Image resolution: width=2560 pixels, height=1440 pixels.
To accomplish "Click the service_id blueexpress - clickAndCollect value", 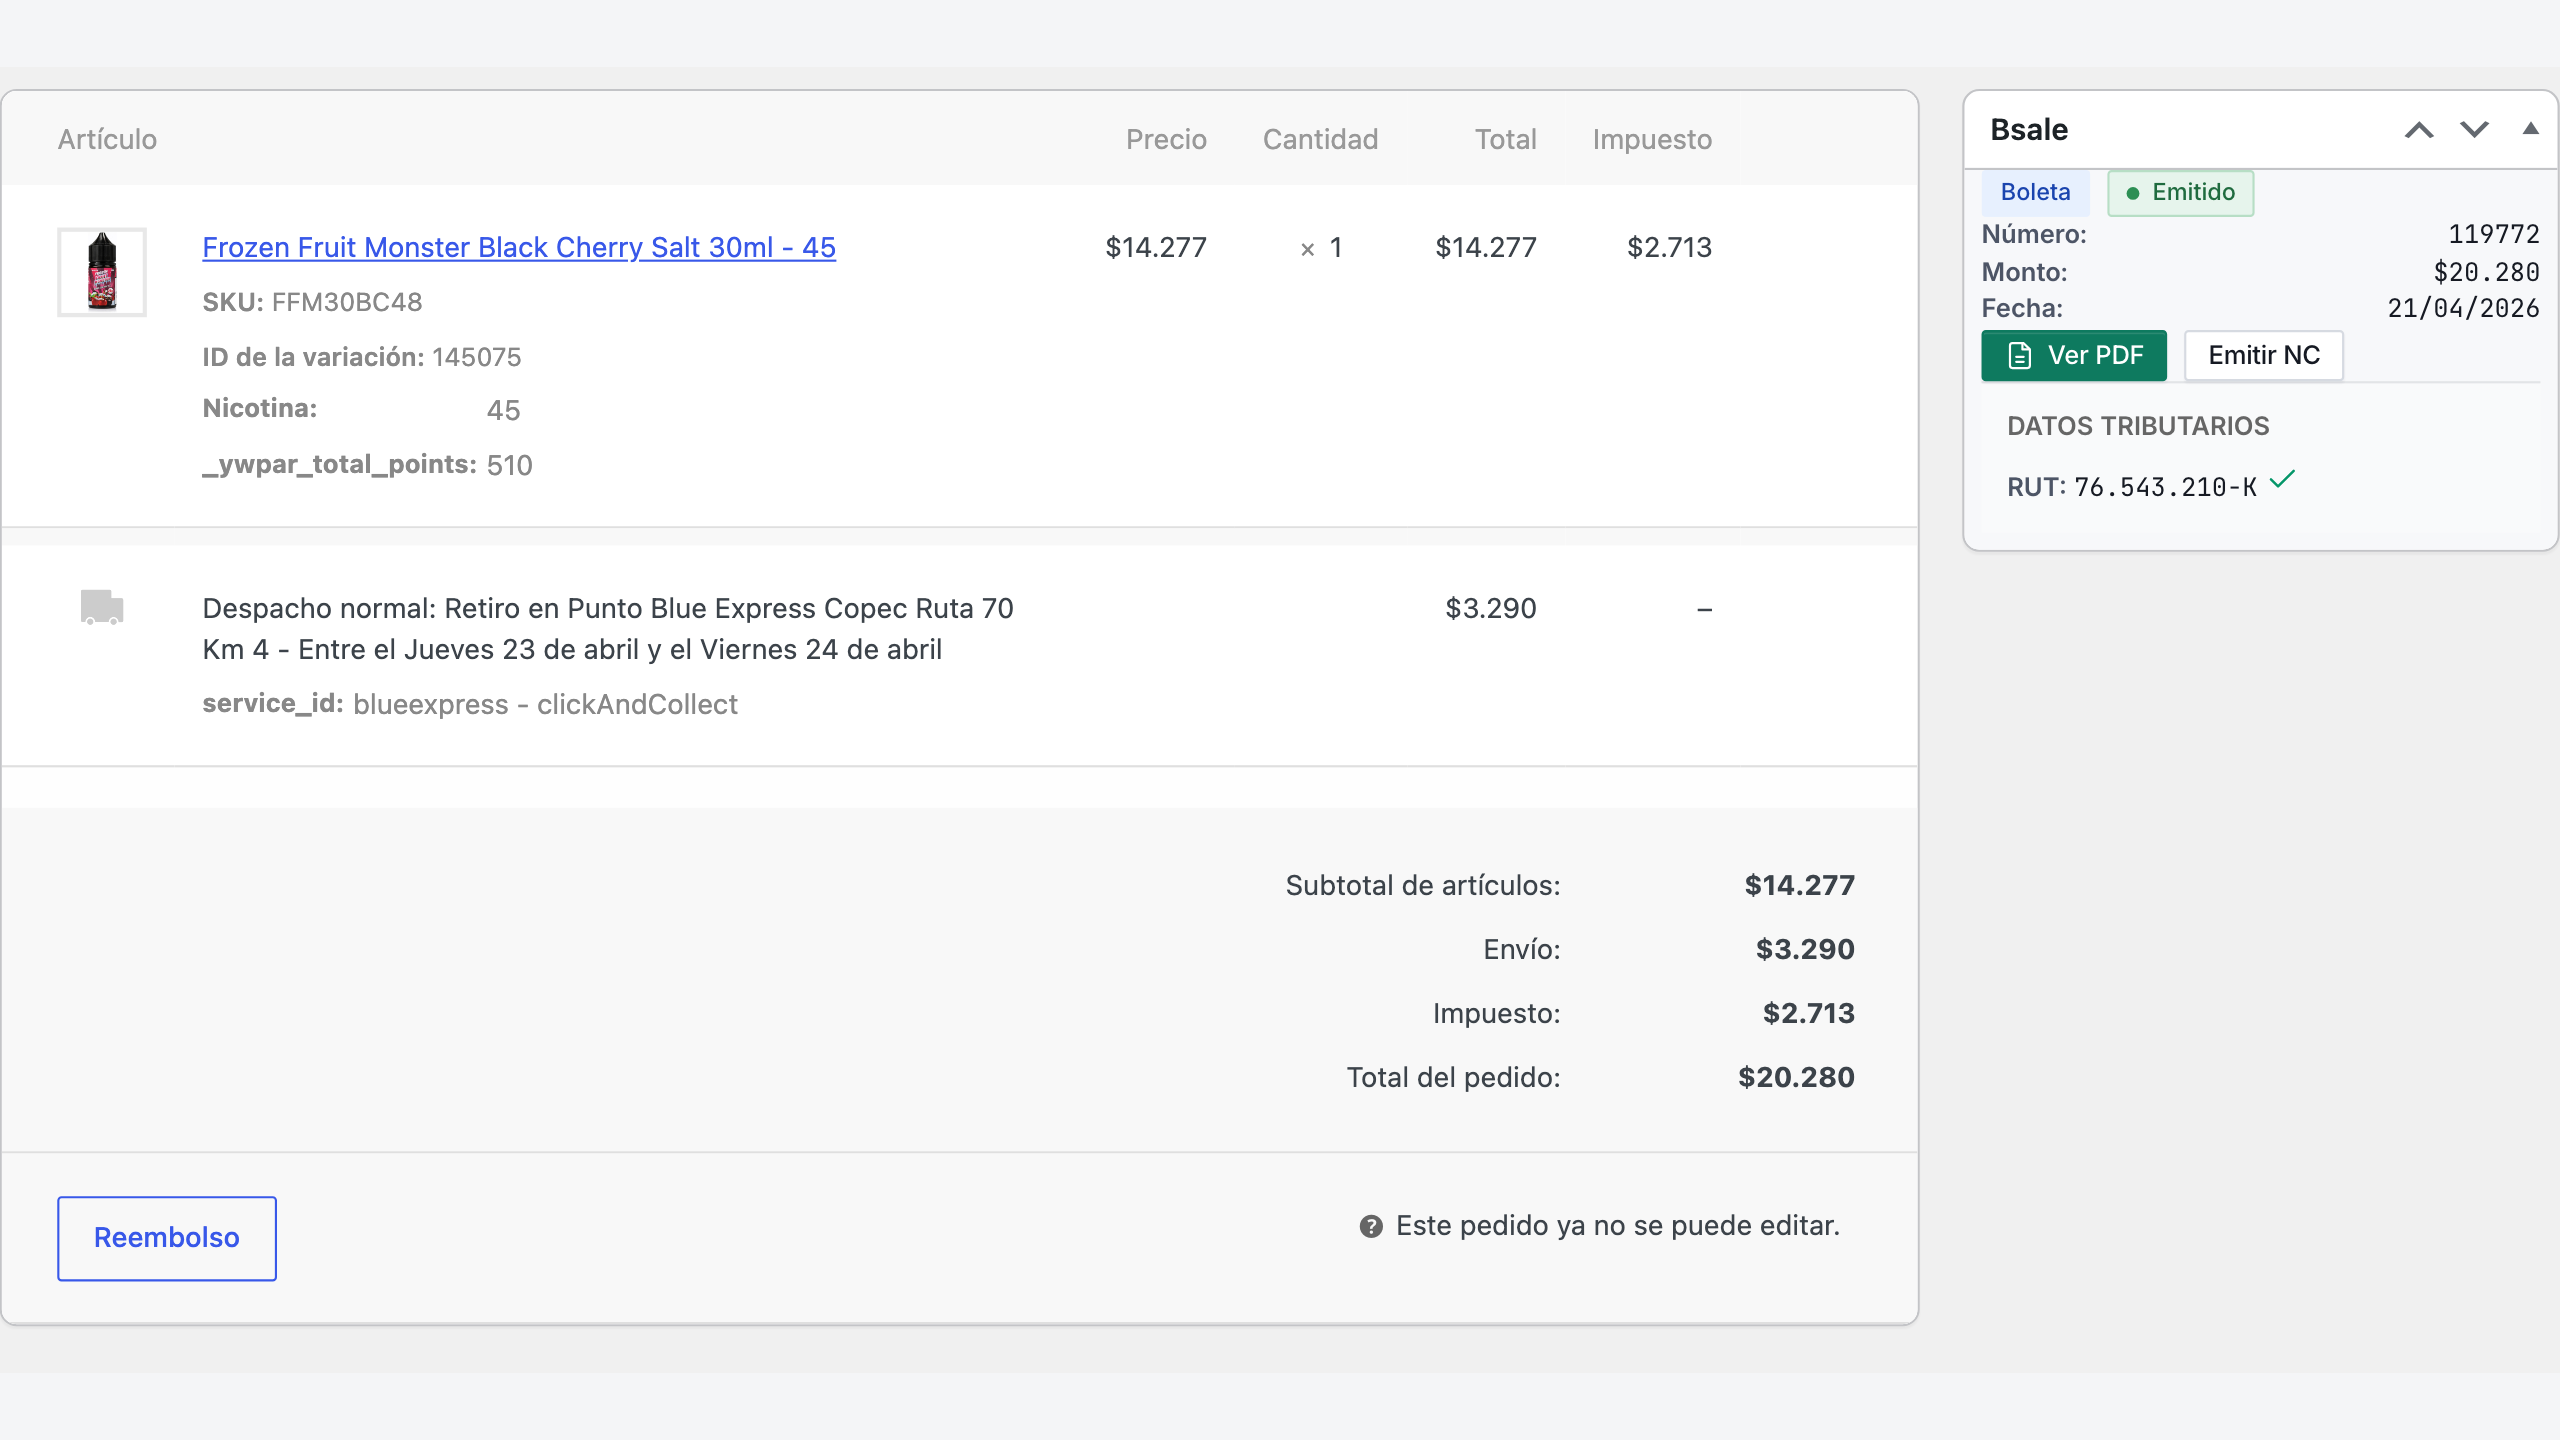I will tap(545, 704).
